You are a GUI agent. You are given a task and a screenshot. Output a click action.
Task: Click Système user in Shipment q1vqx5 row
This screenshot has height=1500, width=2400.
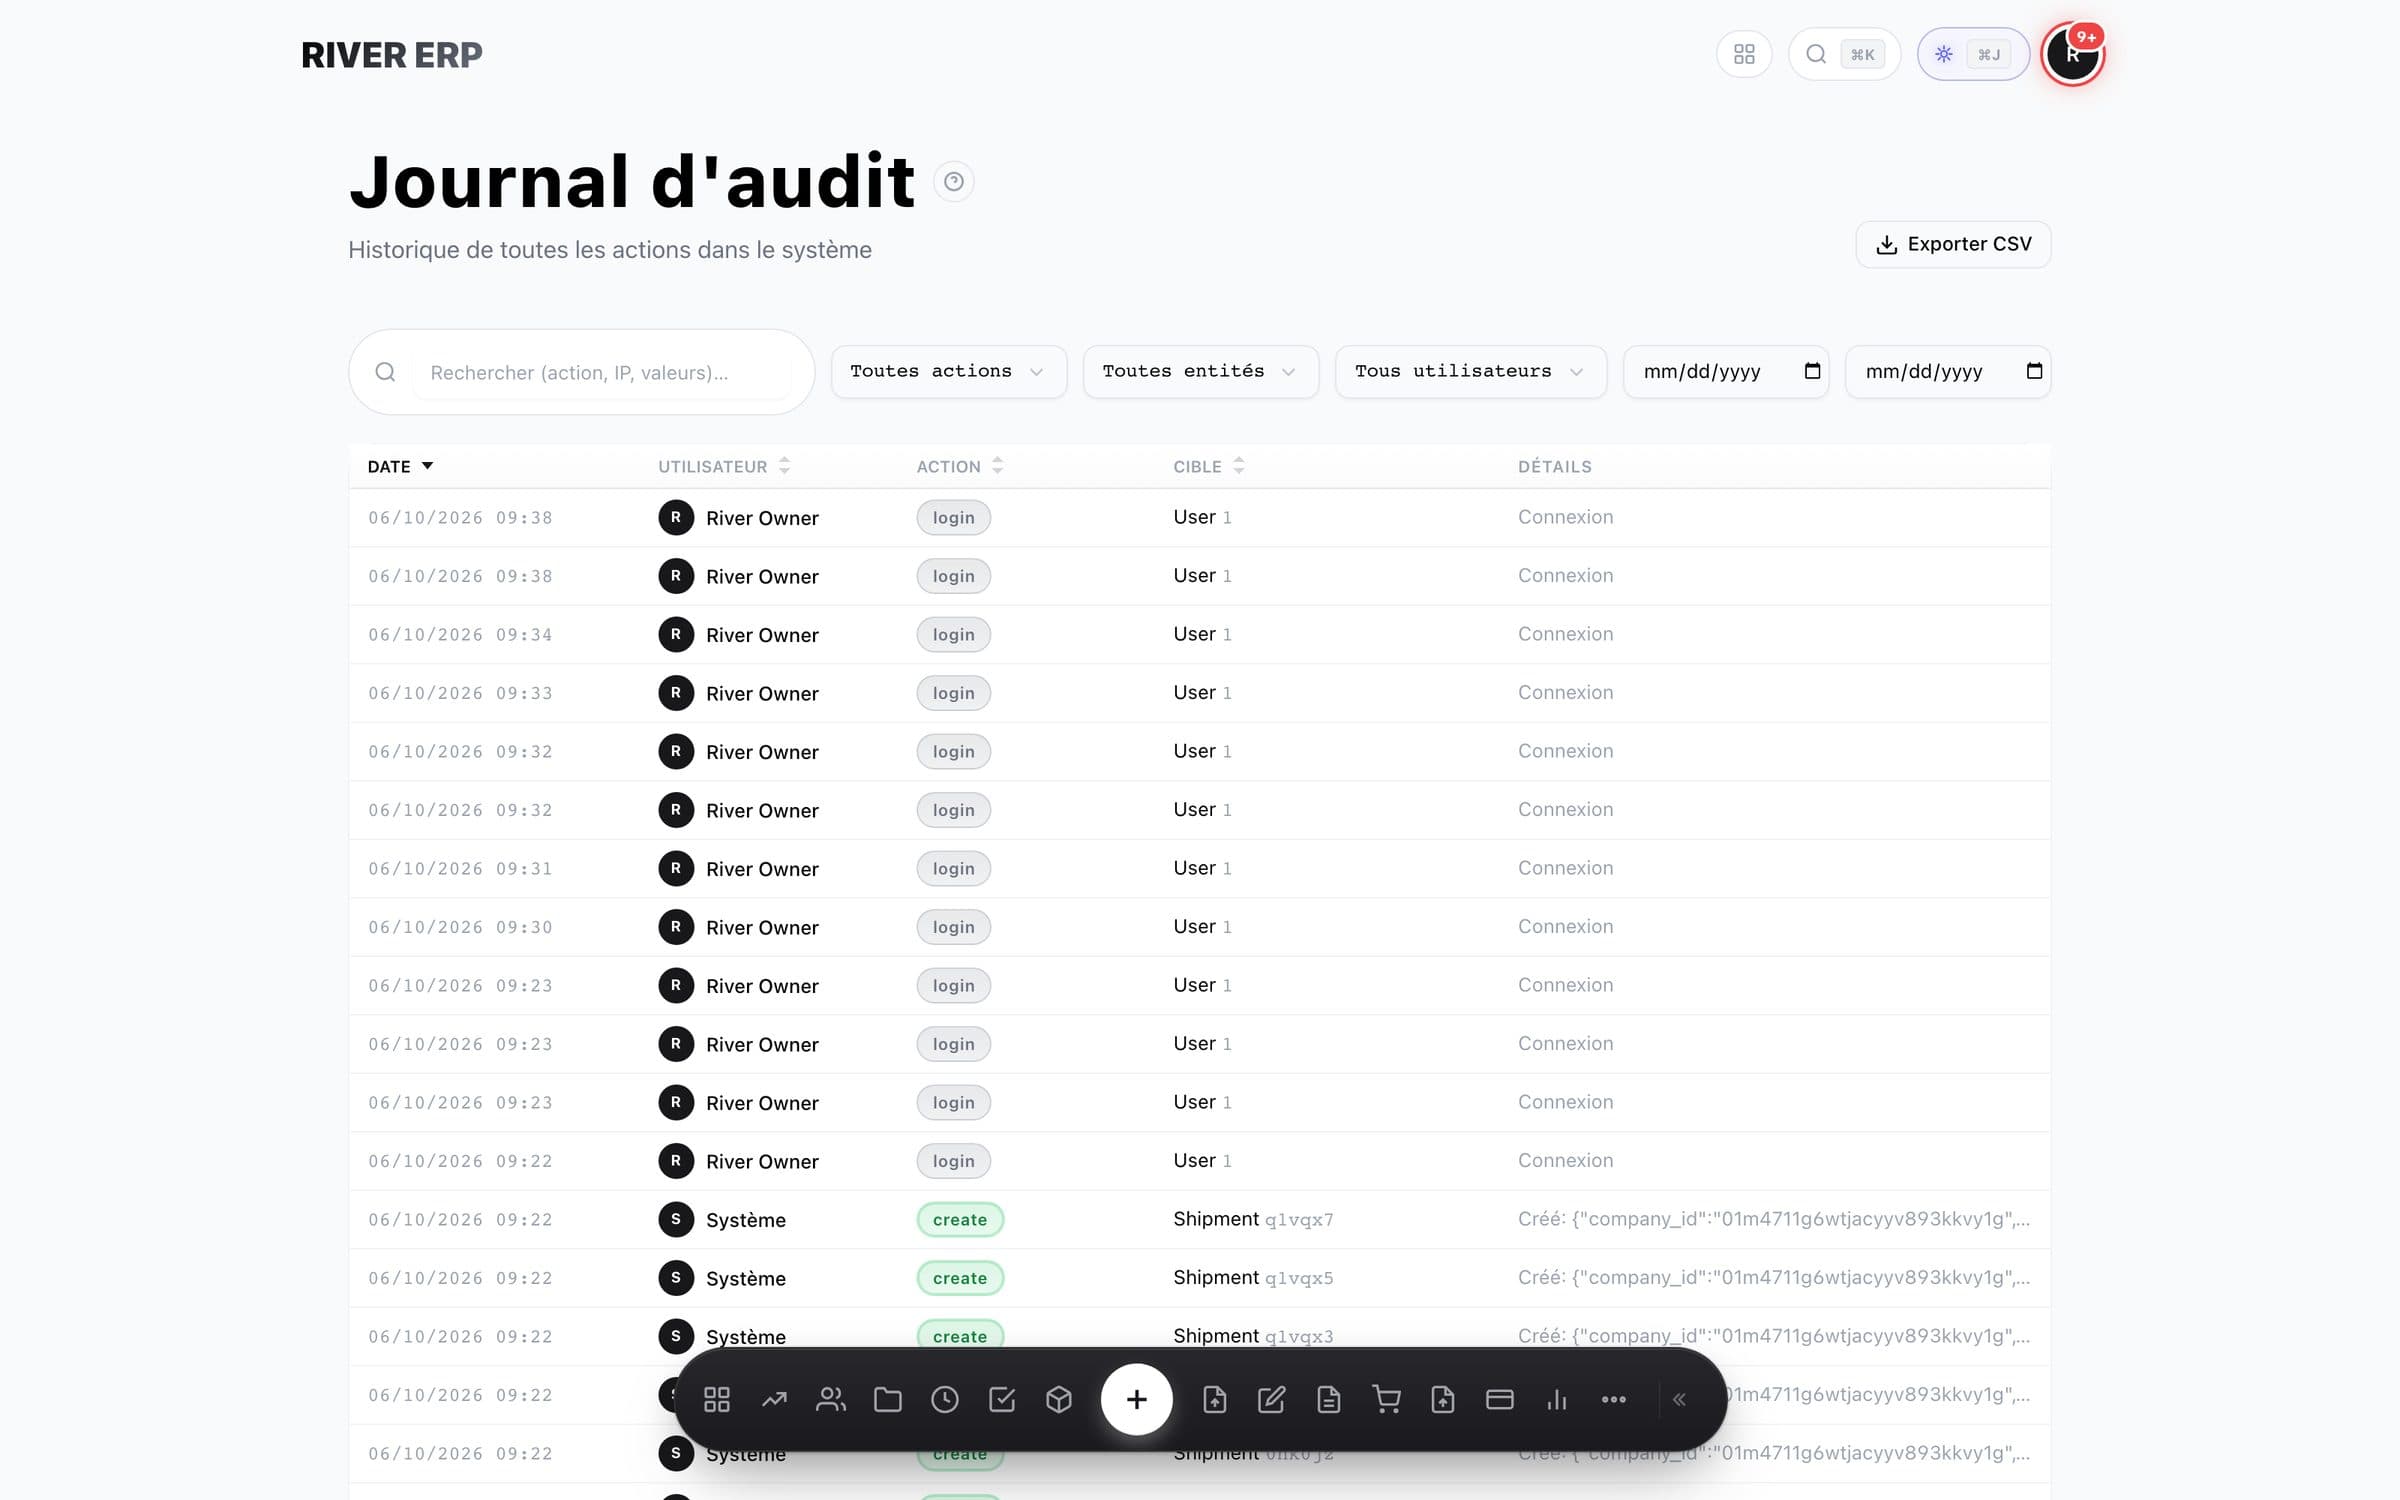click(745, 1278)
